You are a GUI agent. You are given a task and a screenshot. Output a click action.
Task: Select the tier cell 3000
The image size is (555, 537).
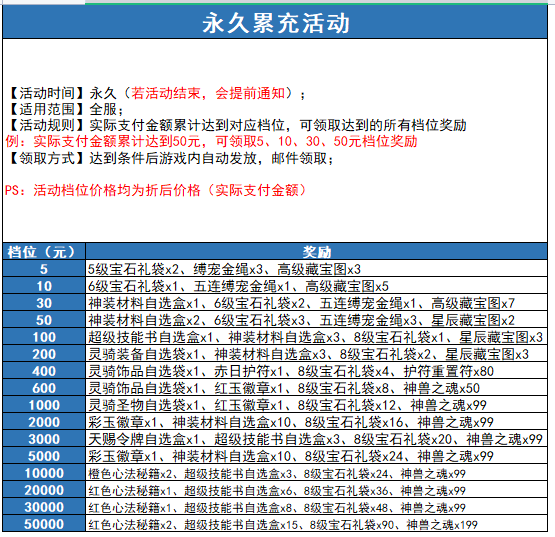click(44, 439)
